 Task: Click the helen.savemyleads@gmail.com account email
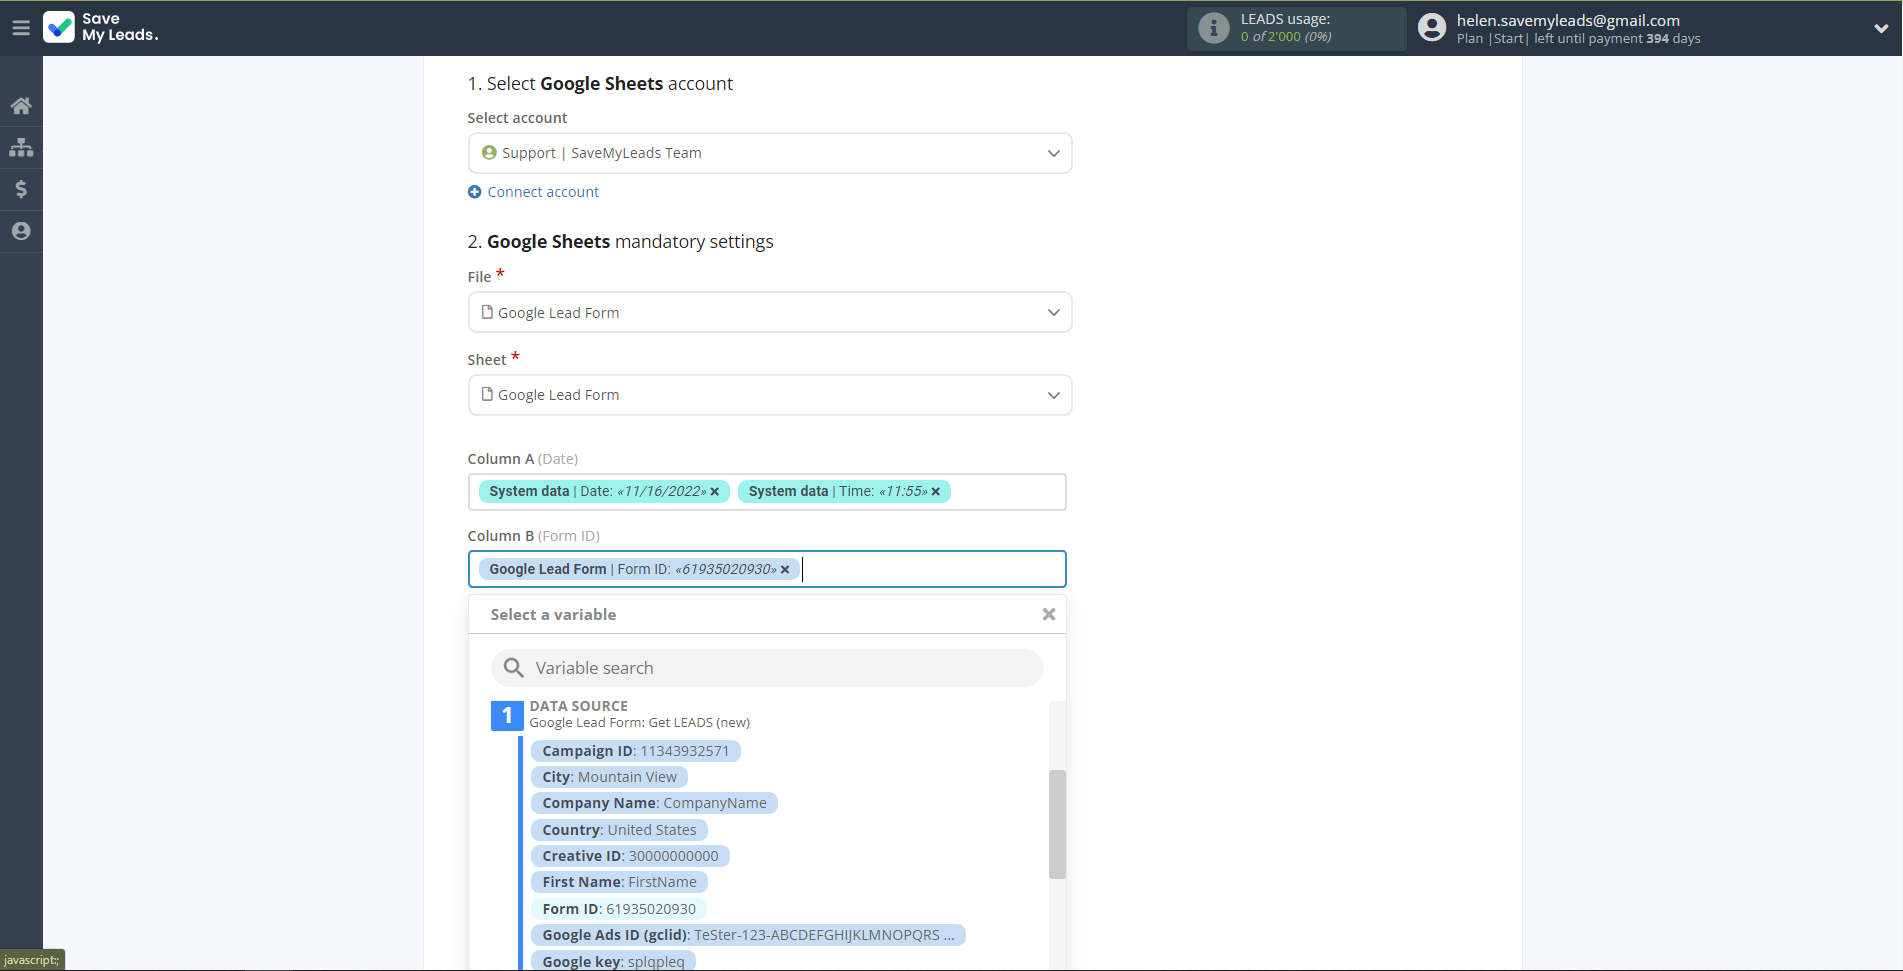click(1567, 20)
